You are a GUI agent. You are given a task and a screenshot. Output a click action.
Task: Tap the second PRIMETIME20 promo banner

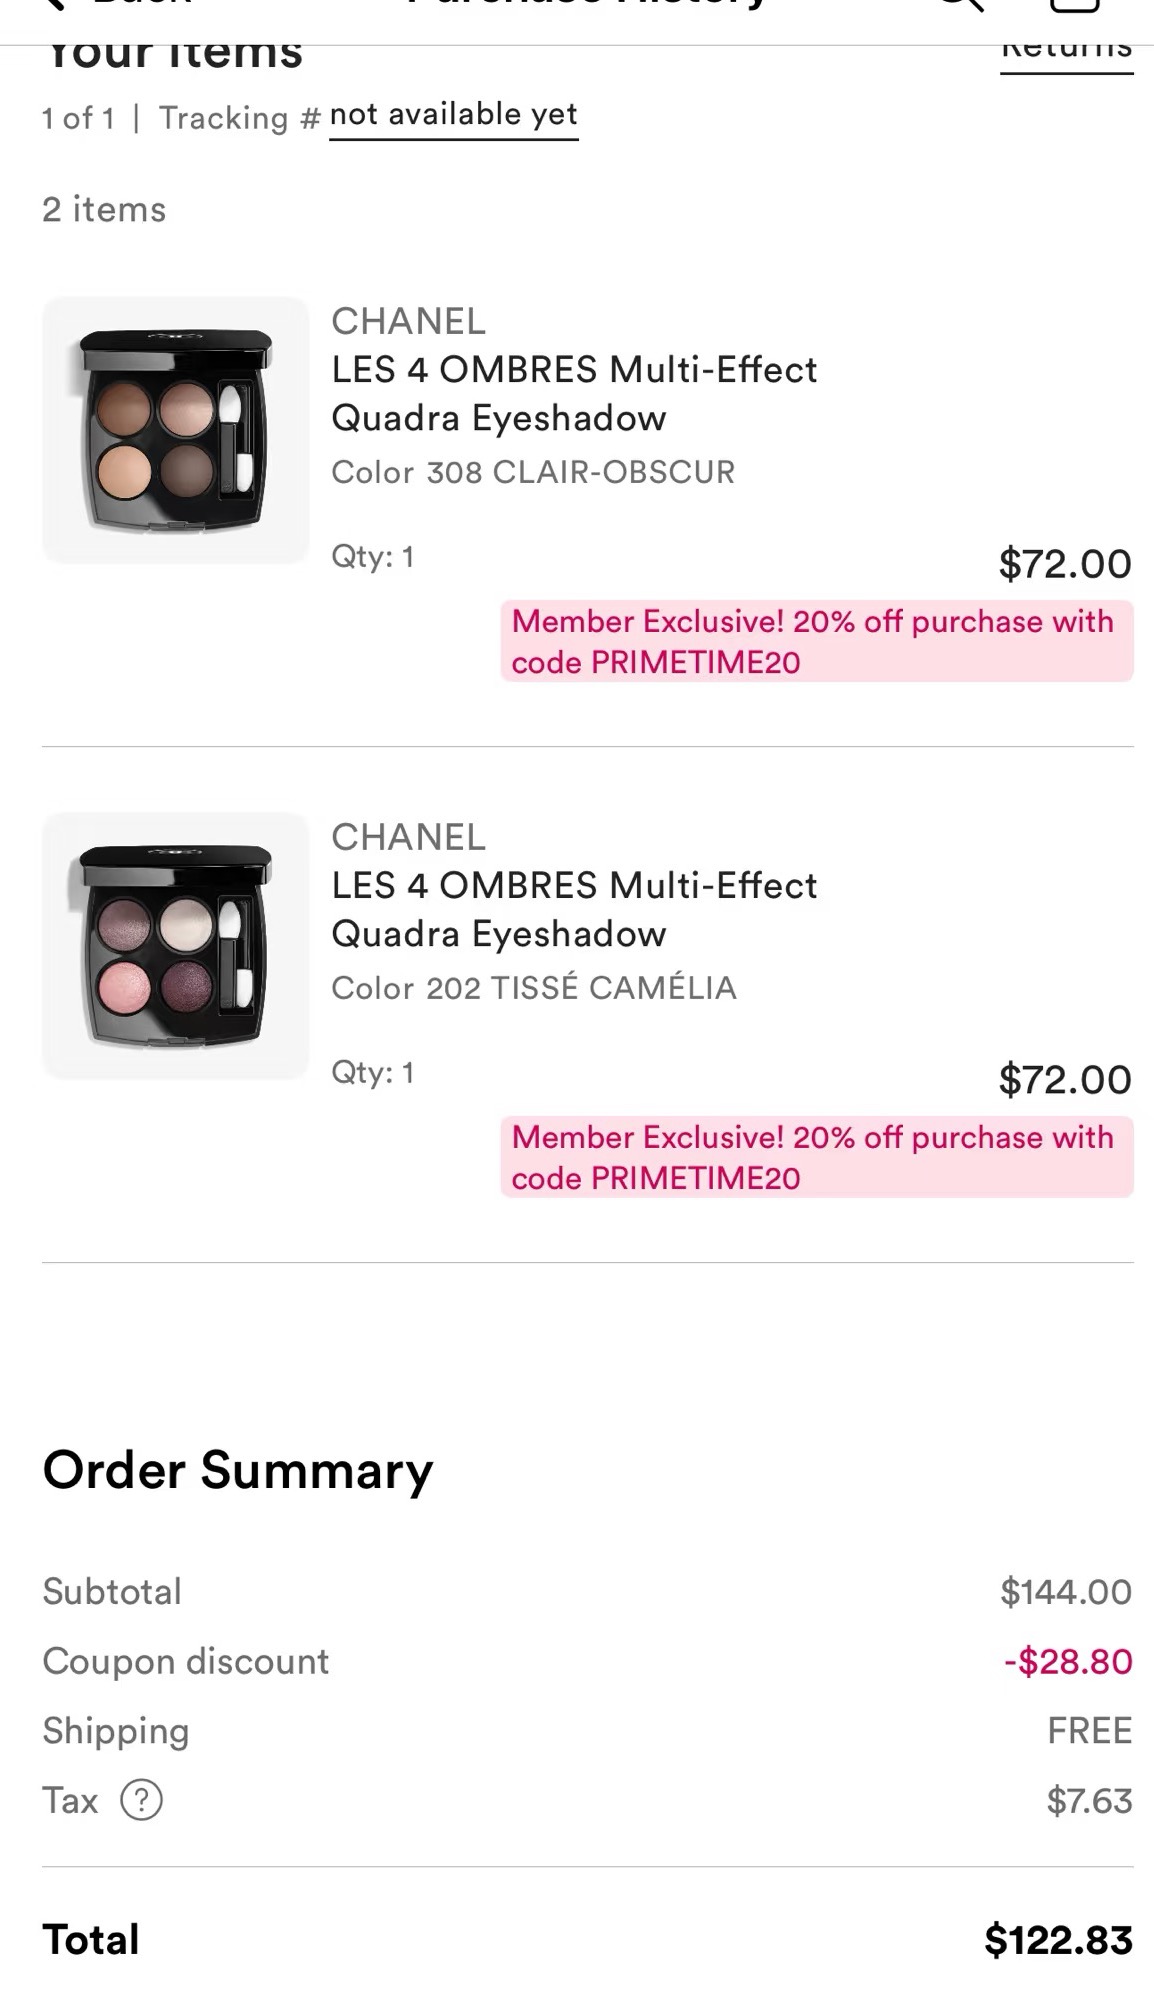click(816, 1157)
